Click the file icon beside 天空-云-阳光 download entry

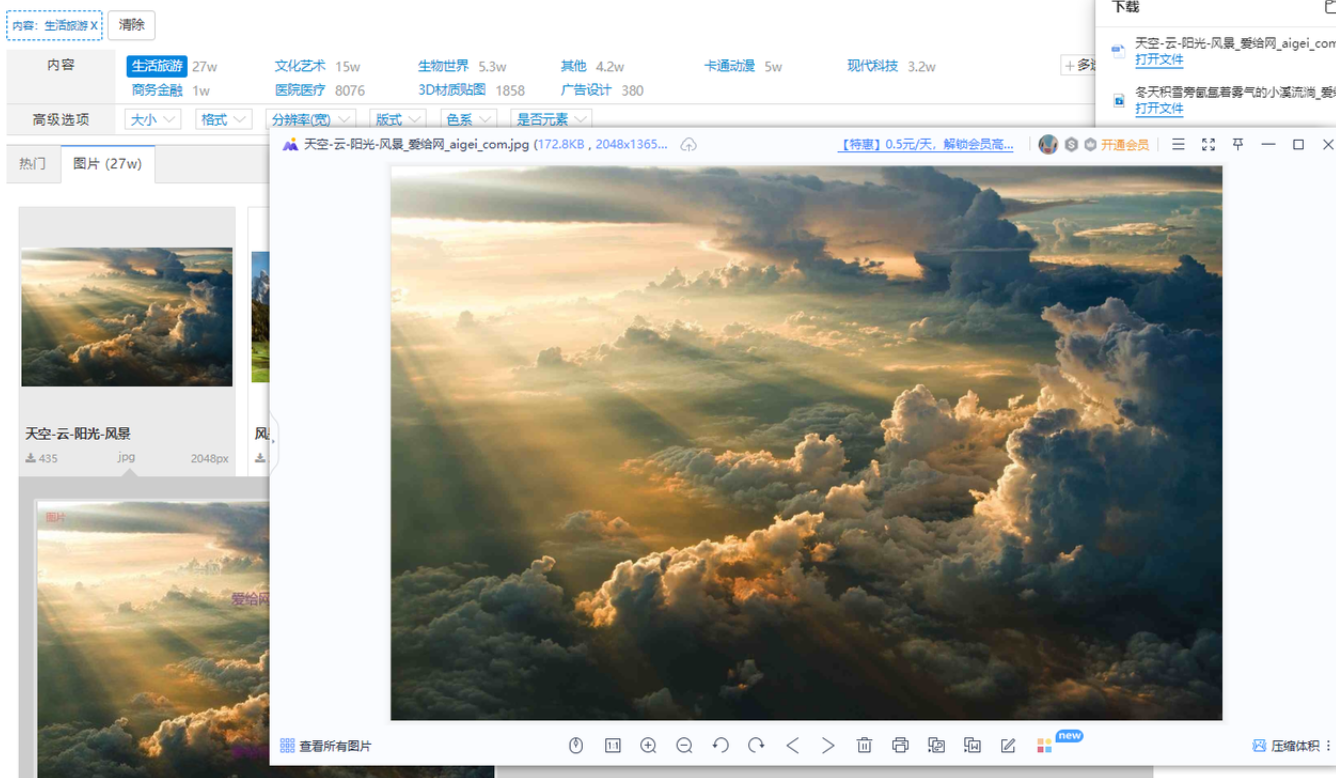pyautogui.click(x=1119, y=51)
